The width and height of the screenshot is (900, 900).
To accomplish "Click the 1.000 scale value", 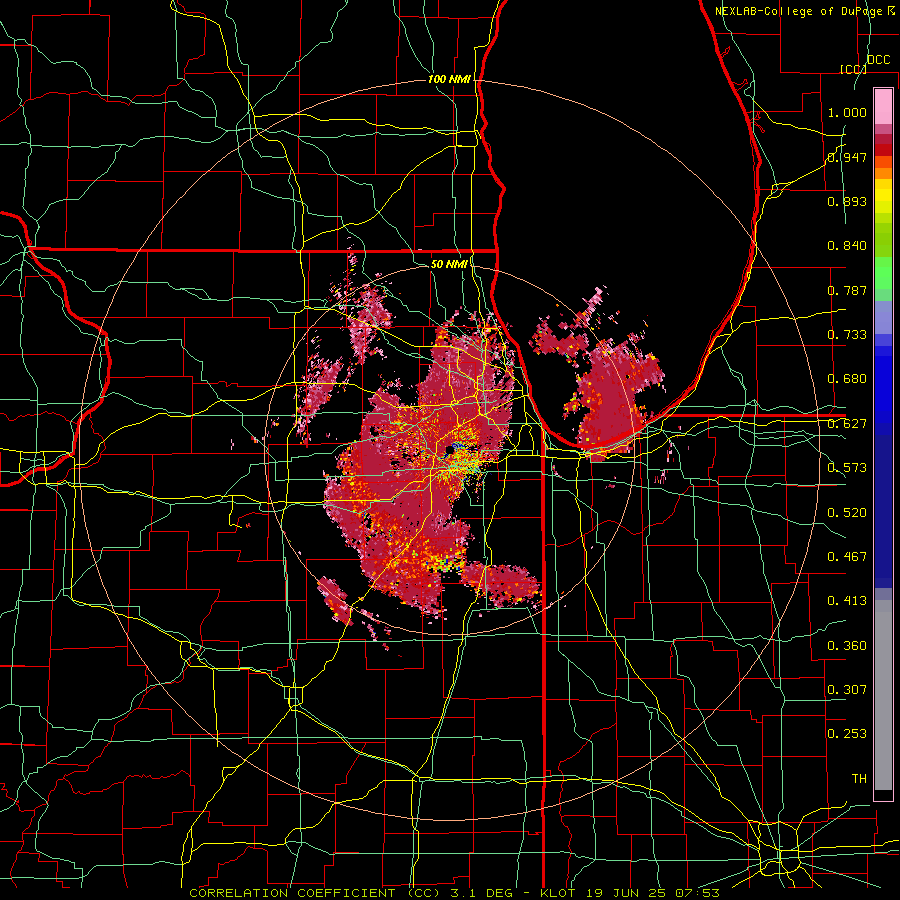I will click(847, 112).
